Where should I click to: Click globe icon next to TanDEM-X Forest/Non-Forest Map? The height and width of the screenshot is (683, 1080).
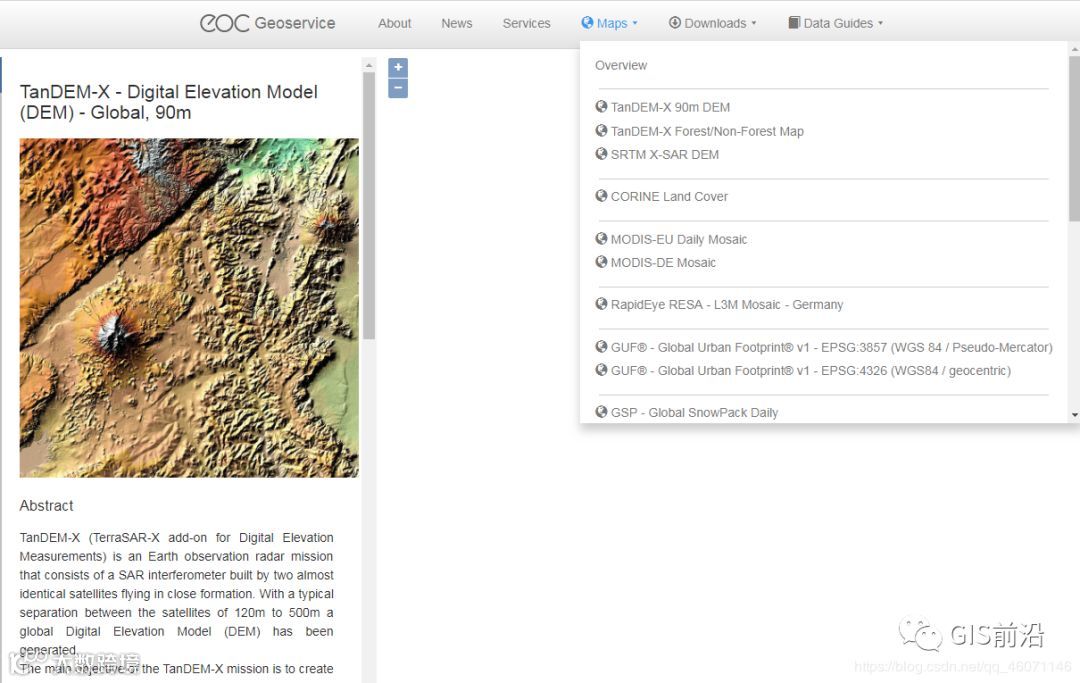click(601, 130)
